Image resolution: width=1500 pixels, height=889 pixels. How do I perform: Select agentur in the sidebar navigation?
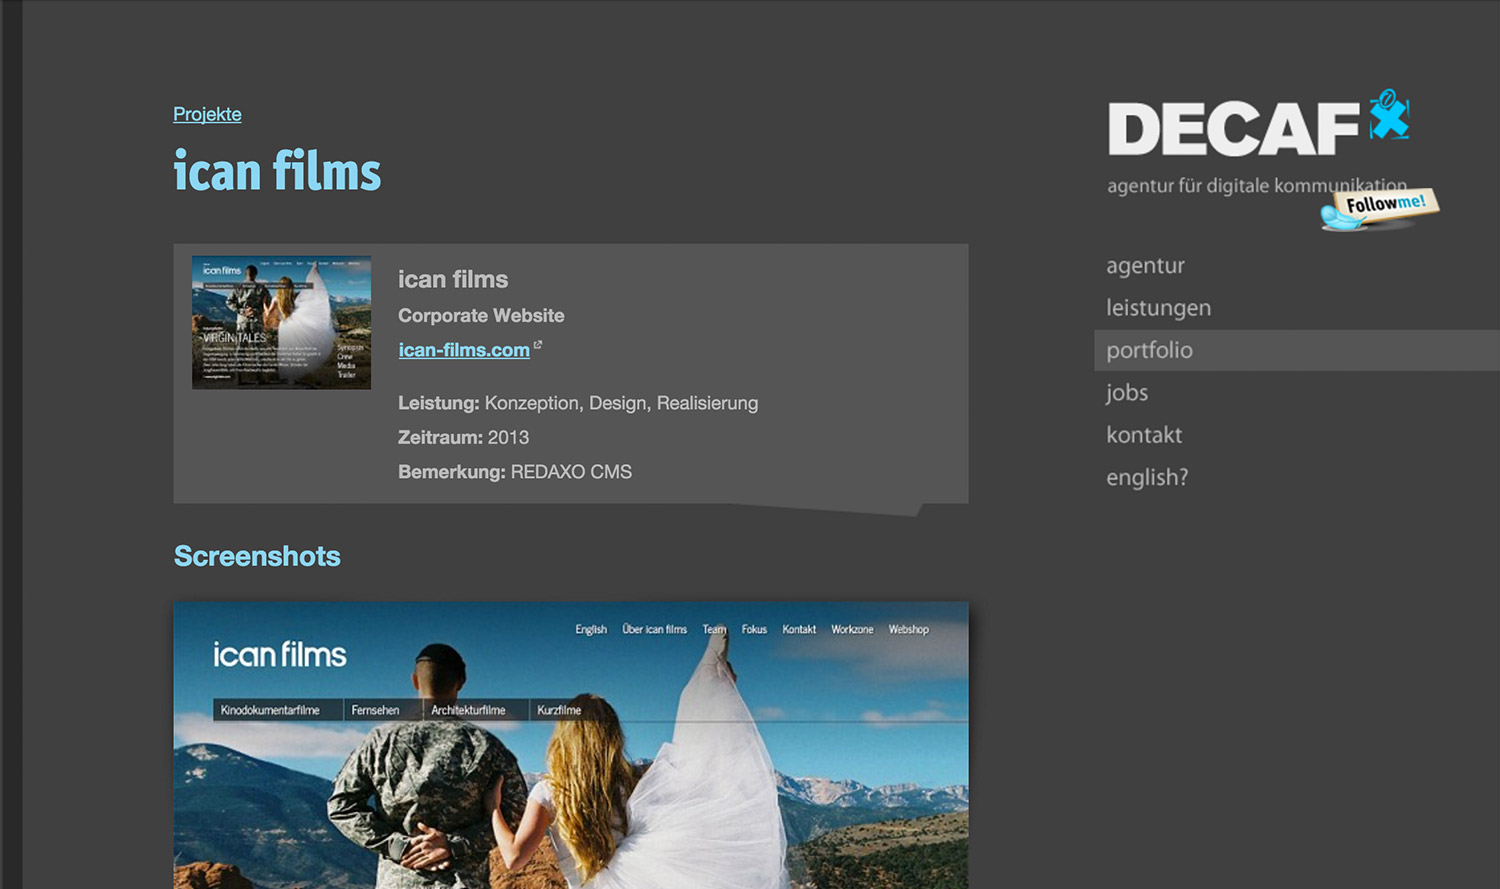coord(1145,265)
